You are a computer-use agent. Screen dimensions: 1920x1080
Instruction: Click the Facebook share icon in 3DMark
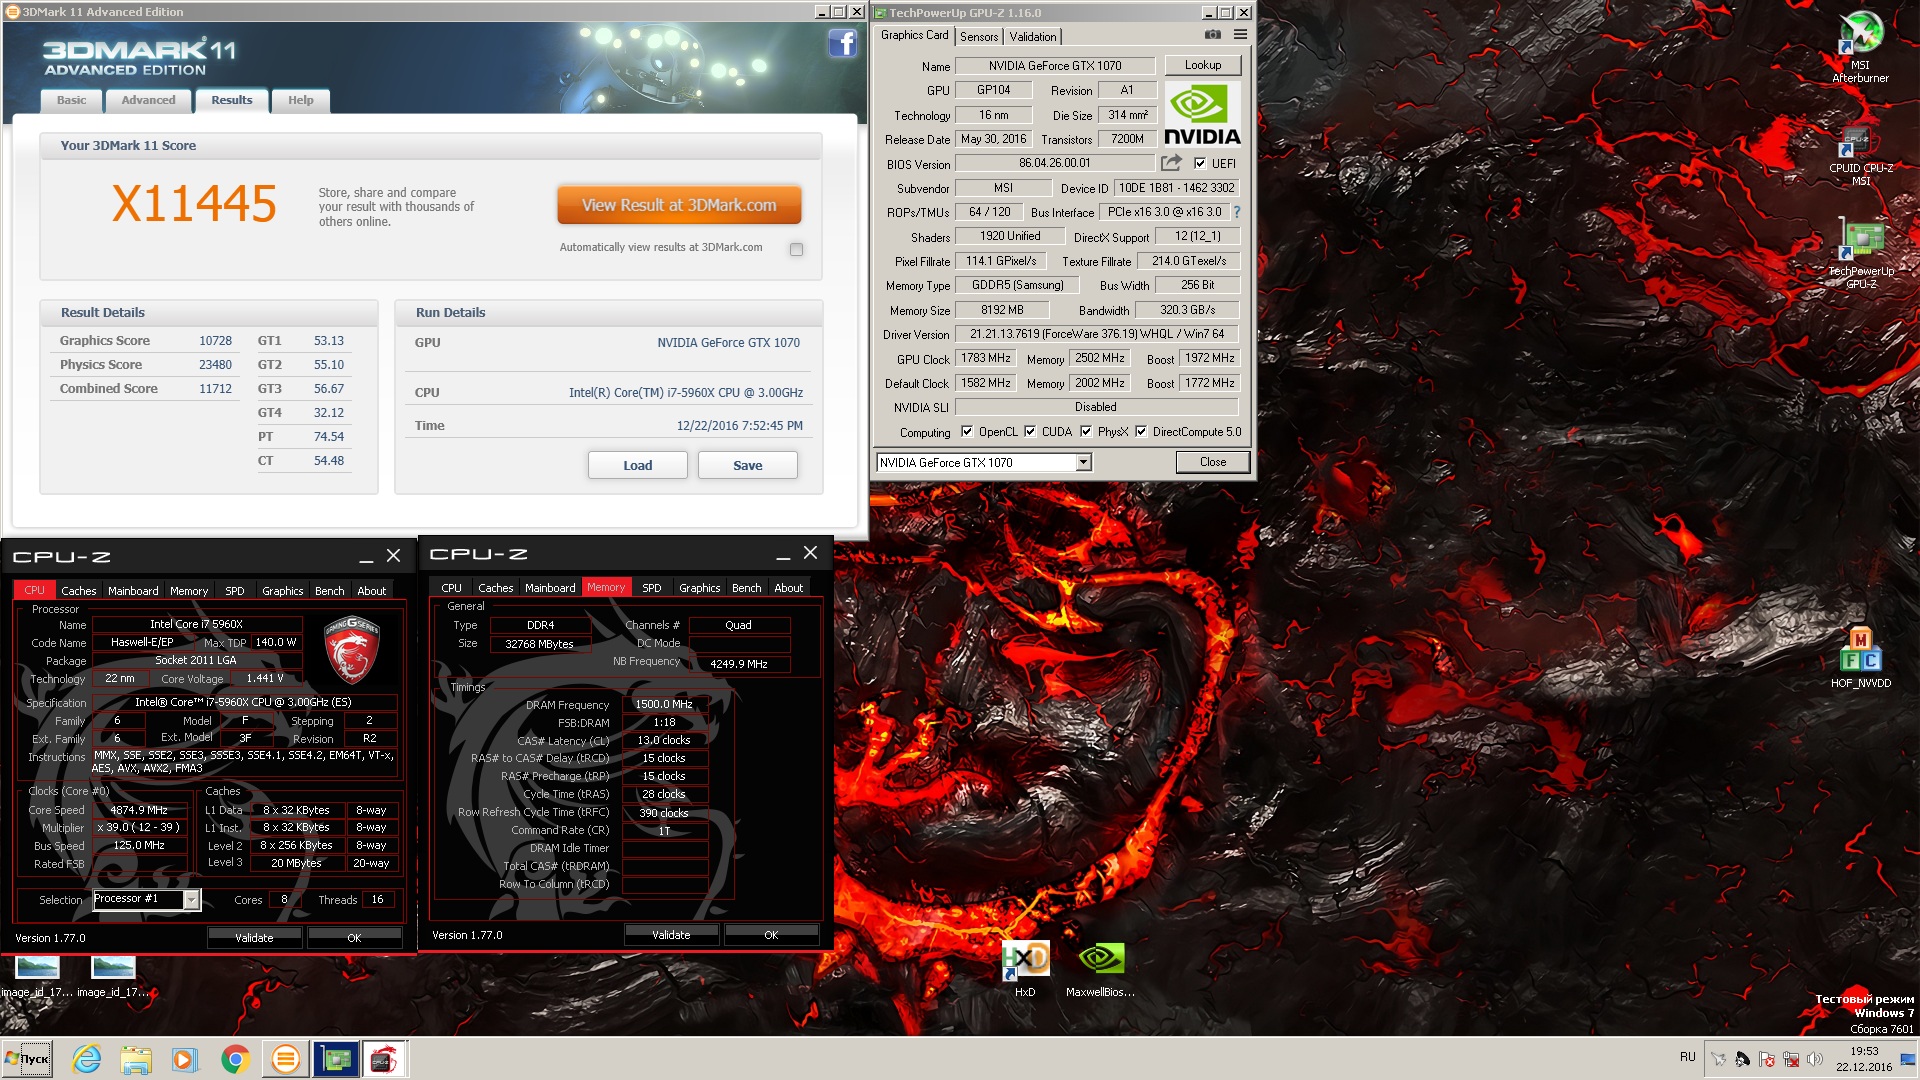842,43
